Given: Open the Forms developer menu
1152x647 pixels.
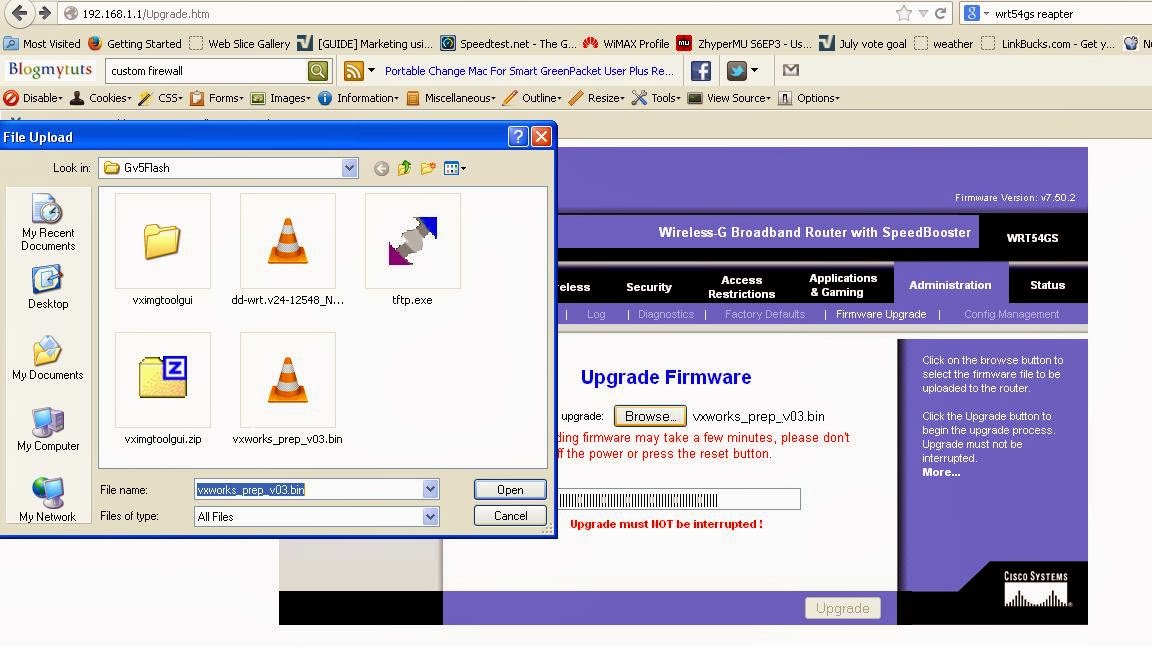Looking at the screenshot, I should pos(217,98).
